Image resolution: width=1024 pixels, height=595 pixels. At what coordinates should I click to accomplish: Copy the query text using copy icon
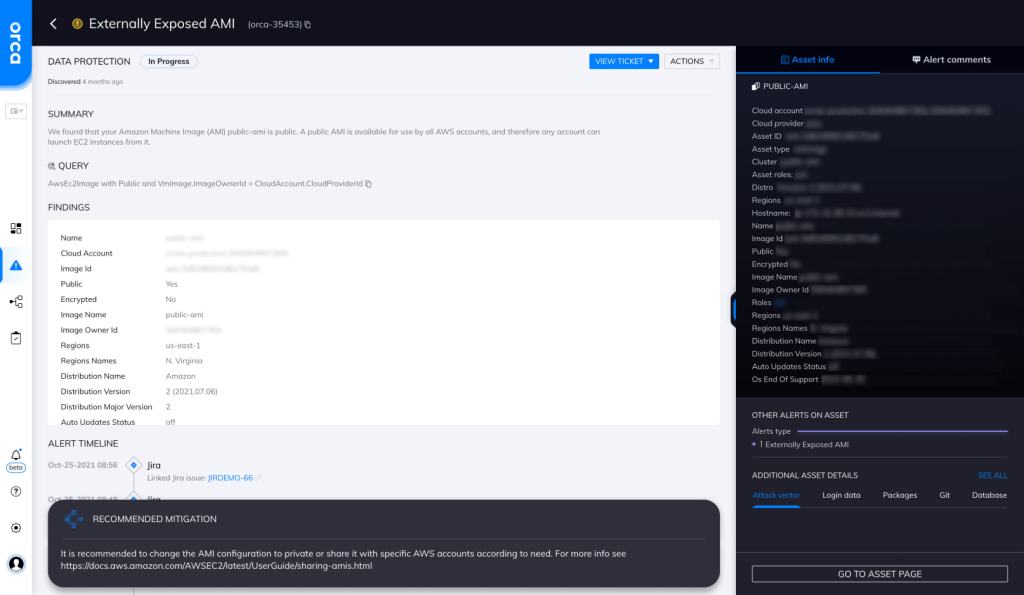click(x=369, y=184)
